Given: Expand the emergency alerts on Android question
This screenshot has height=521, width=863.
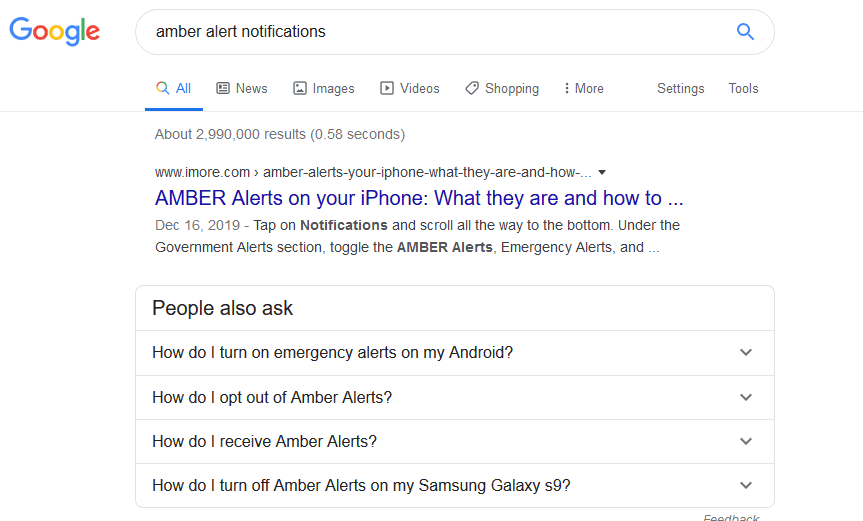Looking at the screenshot, I should [745, 353].
